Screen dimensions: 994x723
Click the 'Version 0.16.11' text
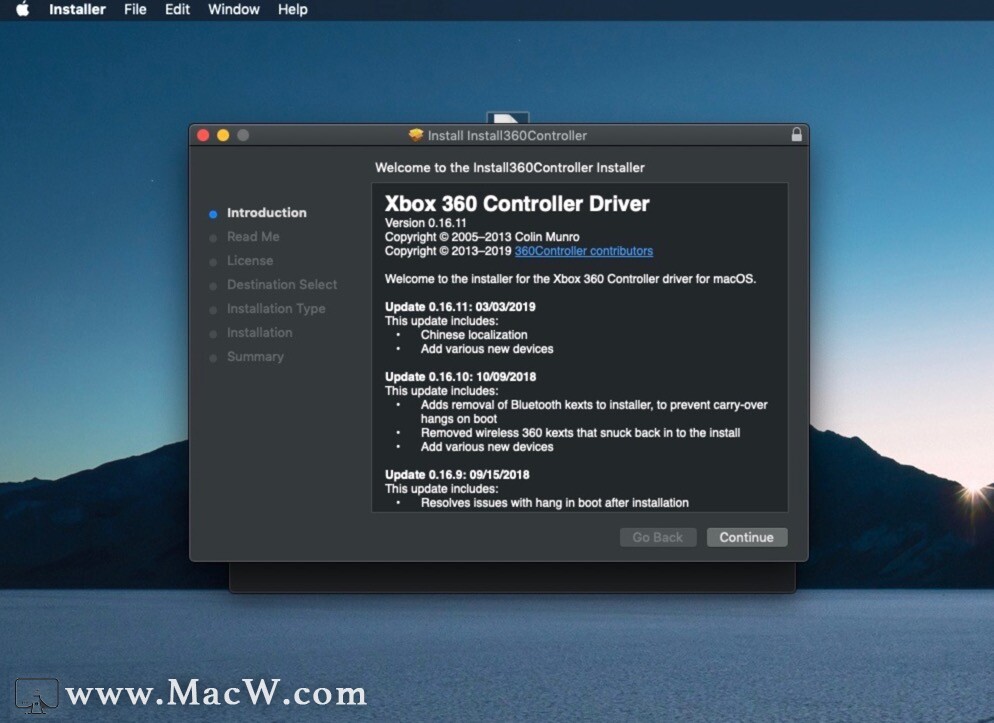click(x=425, y=223)
